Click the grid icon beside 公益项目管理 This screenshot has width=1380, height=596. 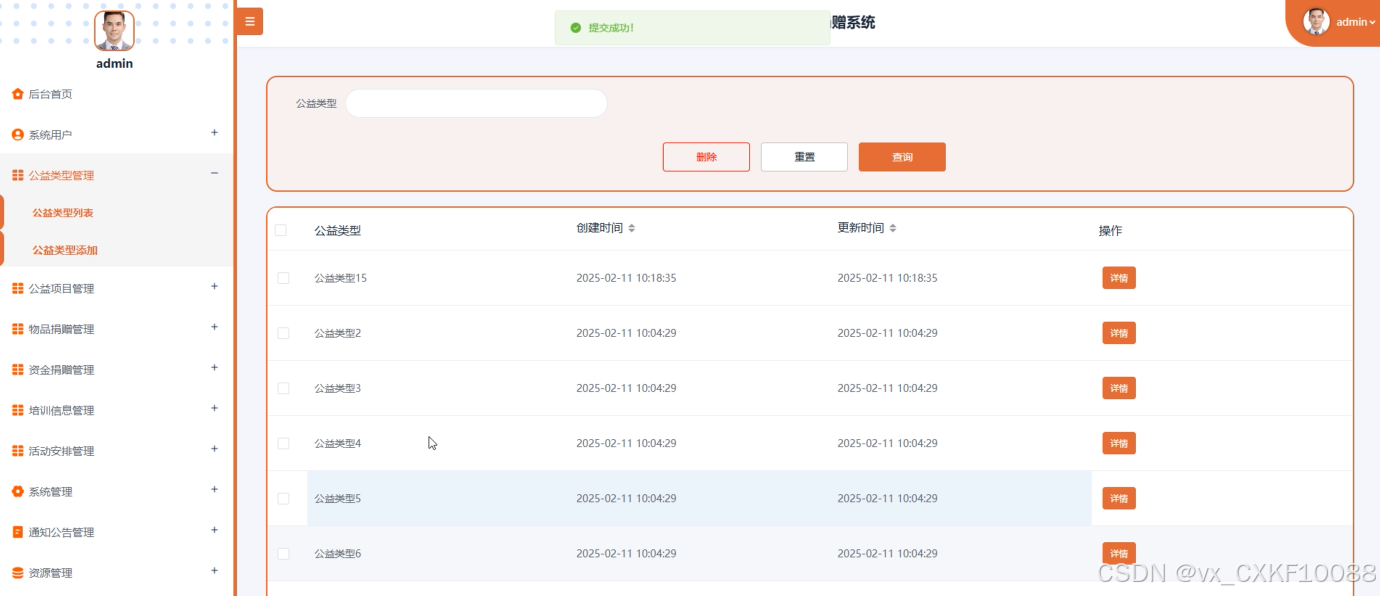(x=17, y=288)
